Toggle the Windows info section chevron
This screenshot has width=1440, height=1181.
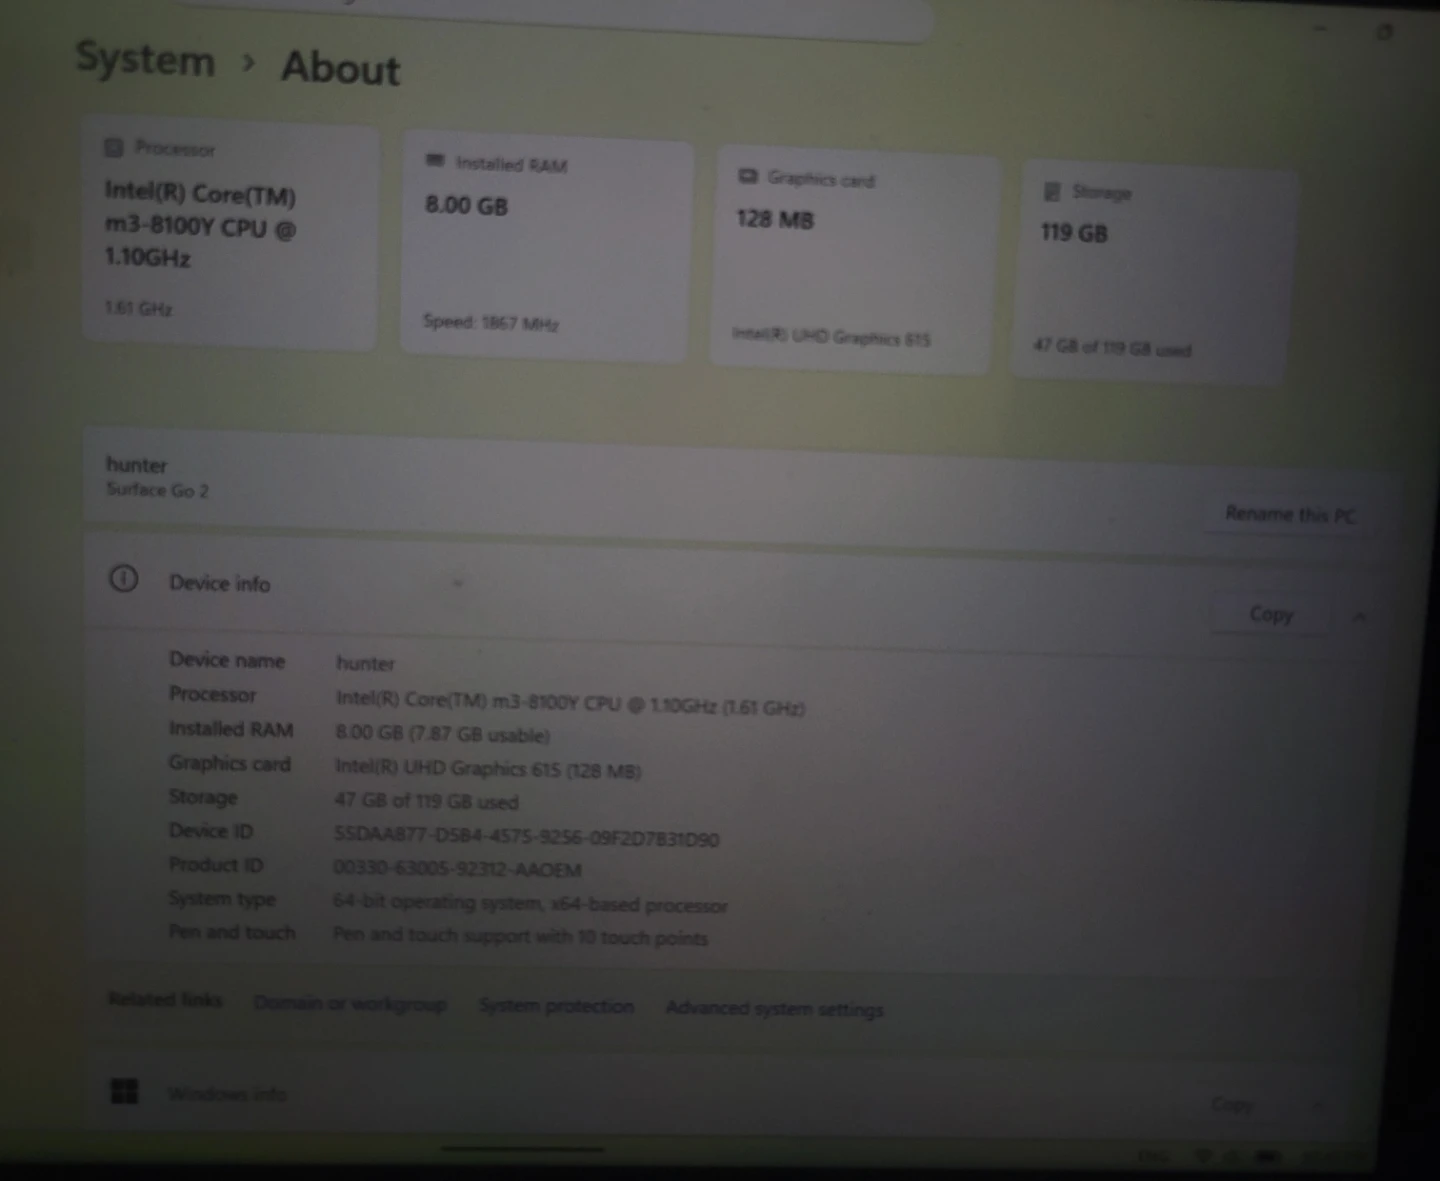click(1318, 1105)
